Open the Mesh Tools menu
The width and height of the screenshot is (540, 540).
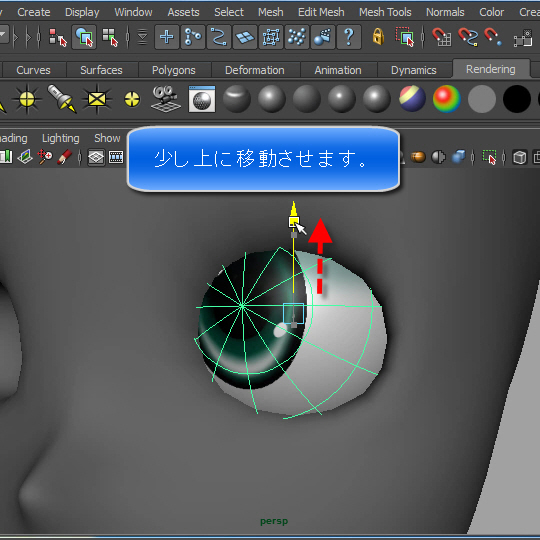pos(385,12)
